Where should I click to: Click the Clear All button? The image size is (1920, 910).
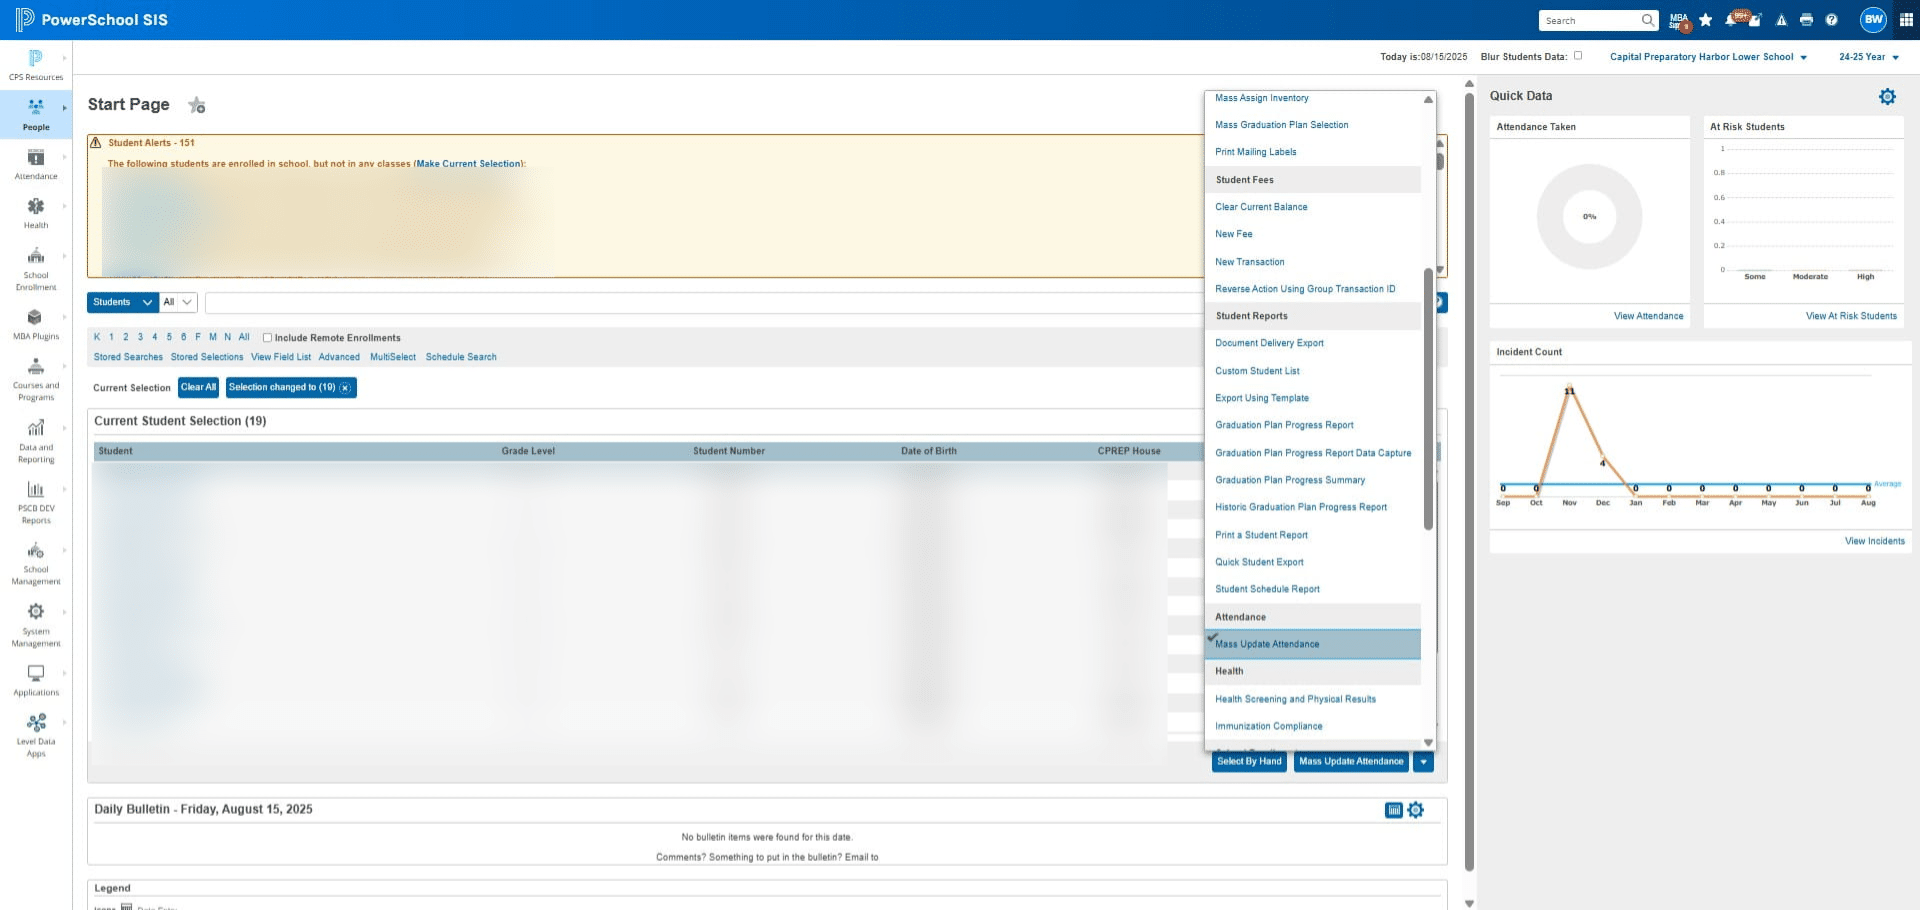(x=198, y=387)
